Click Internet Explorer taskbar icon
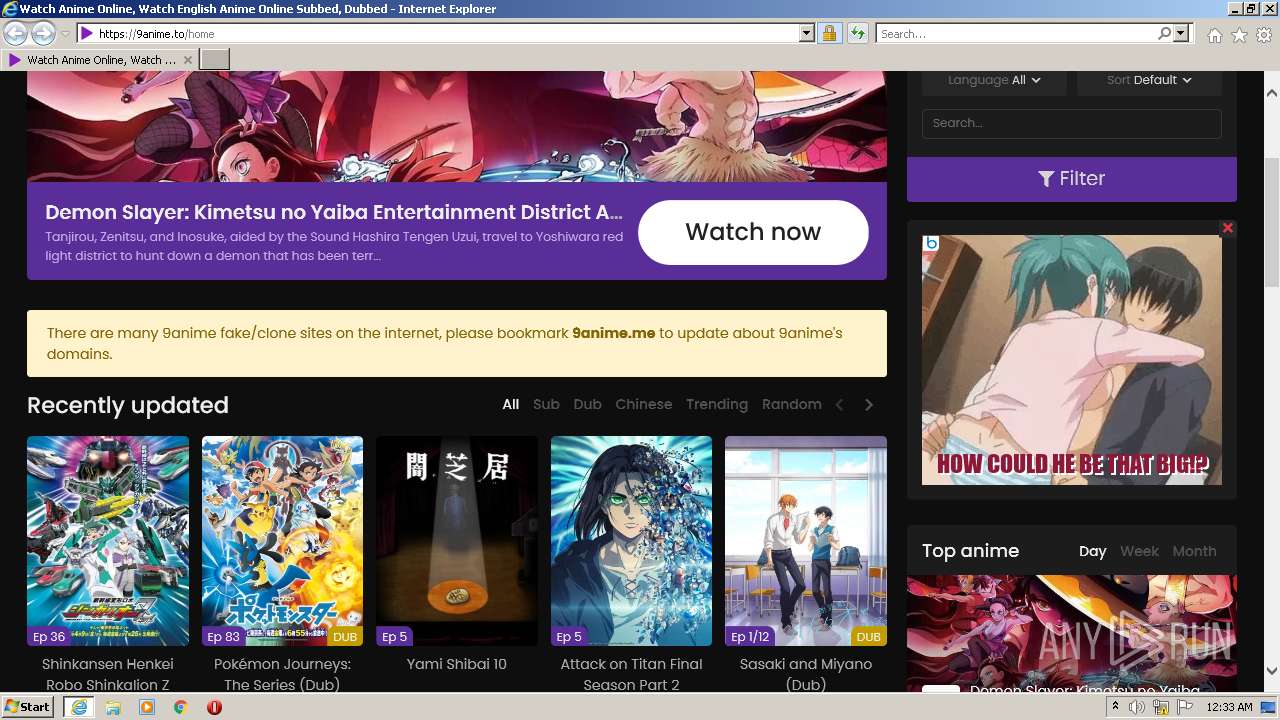 [x=78, y=707]
